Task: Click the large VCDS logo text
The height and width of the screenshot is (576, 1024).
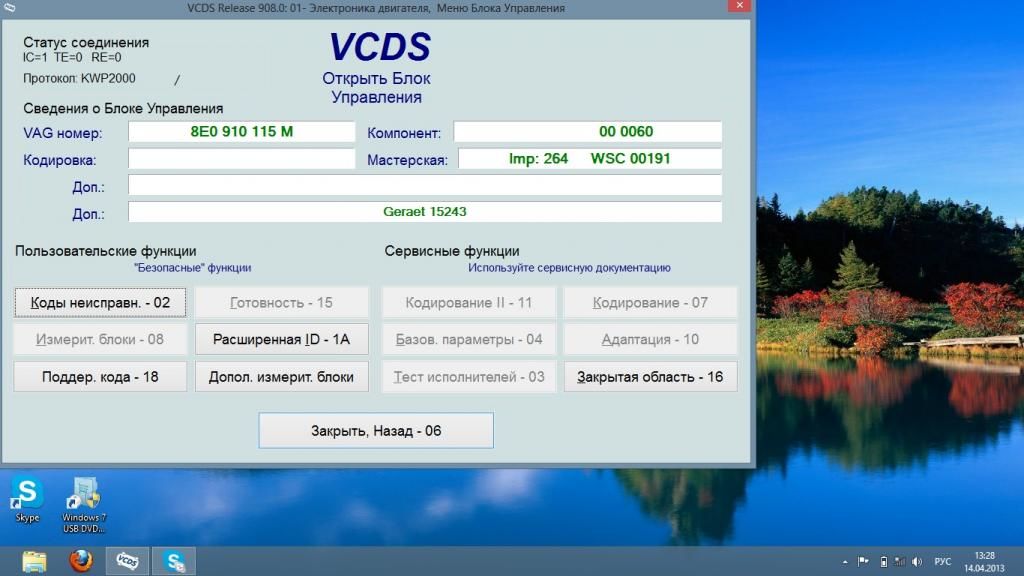Action: 379,47
